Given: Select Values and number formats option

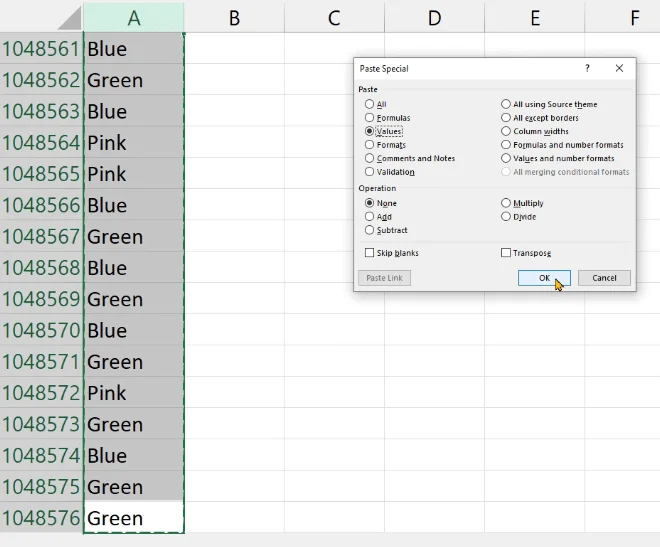Looking at the screenshot, I should tap(506, 158).
